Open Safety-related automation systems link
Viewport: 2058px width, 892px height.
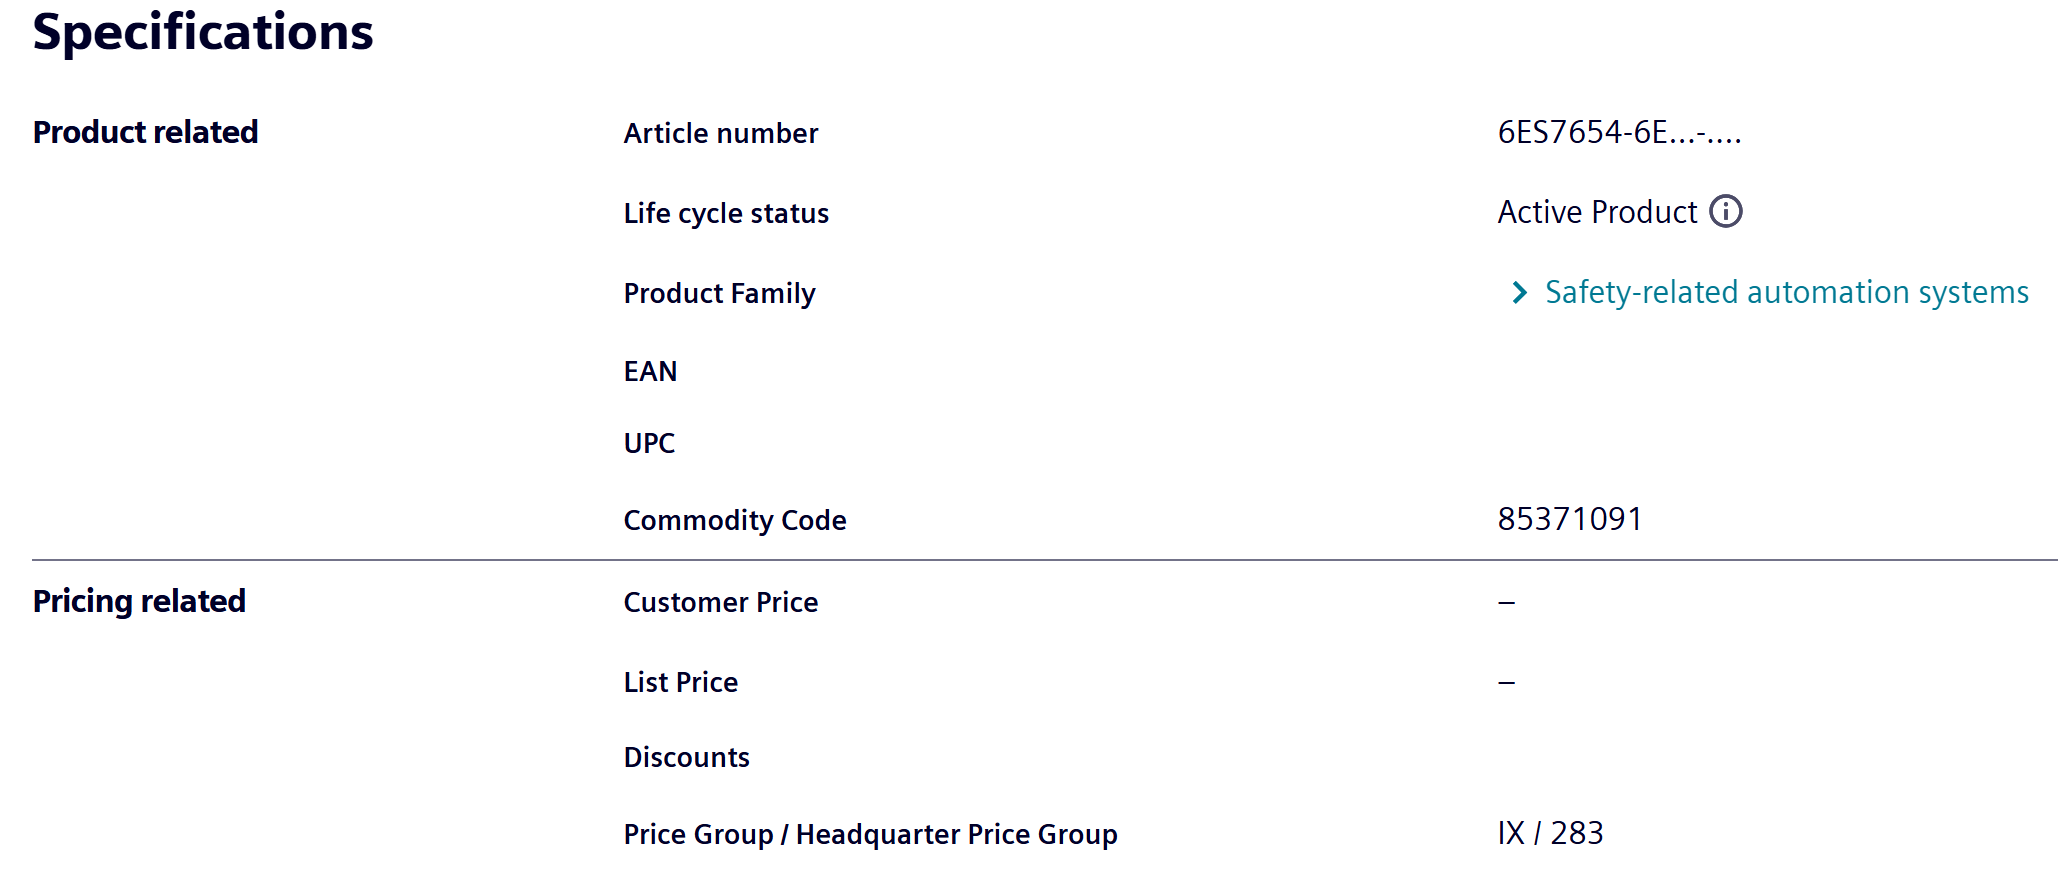pyautogui.click(x=1786, y=293)
